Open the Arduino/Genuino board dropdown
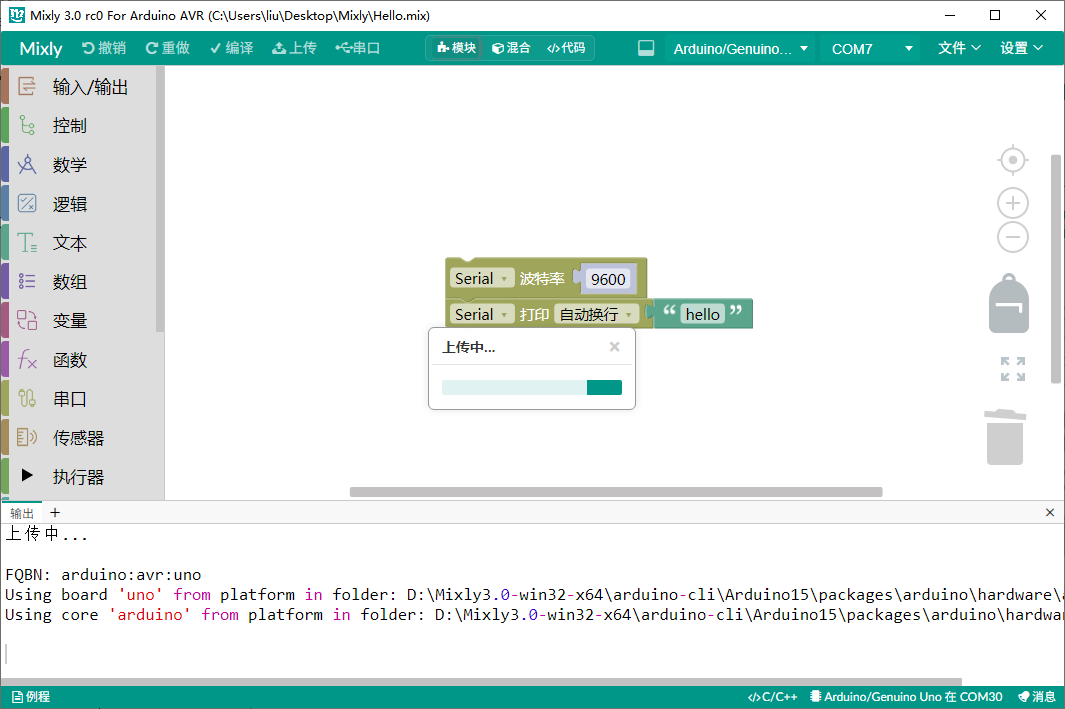Image resolution: width=1065 pixels, height=709 pixels. point(740,49)
